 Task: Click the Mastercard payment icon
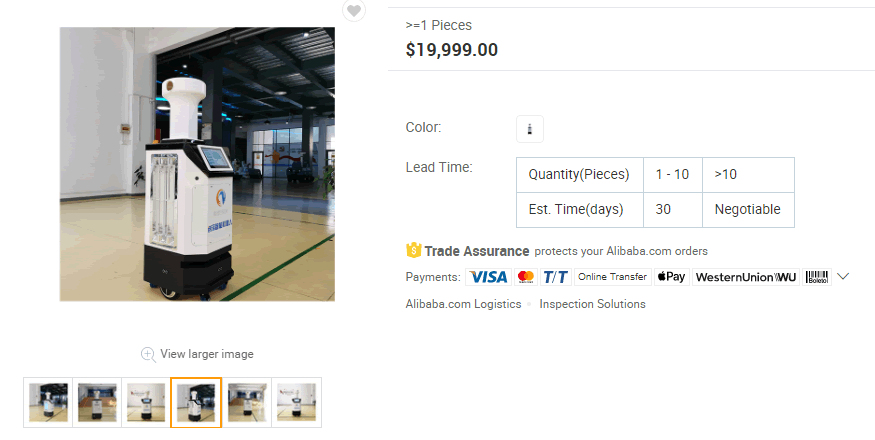coord(526,277)
